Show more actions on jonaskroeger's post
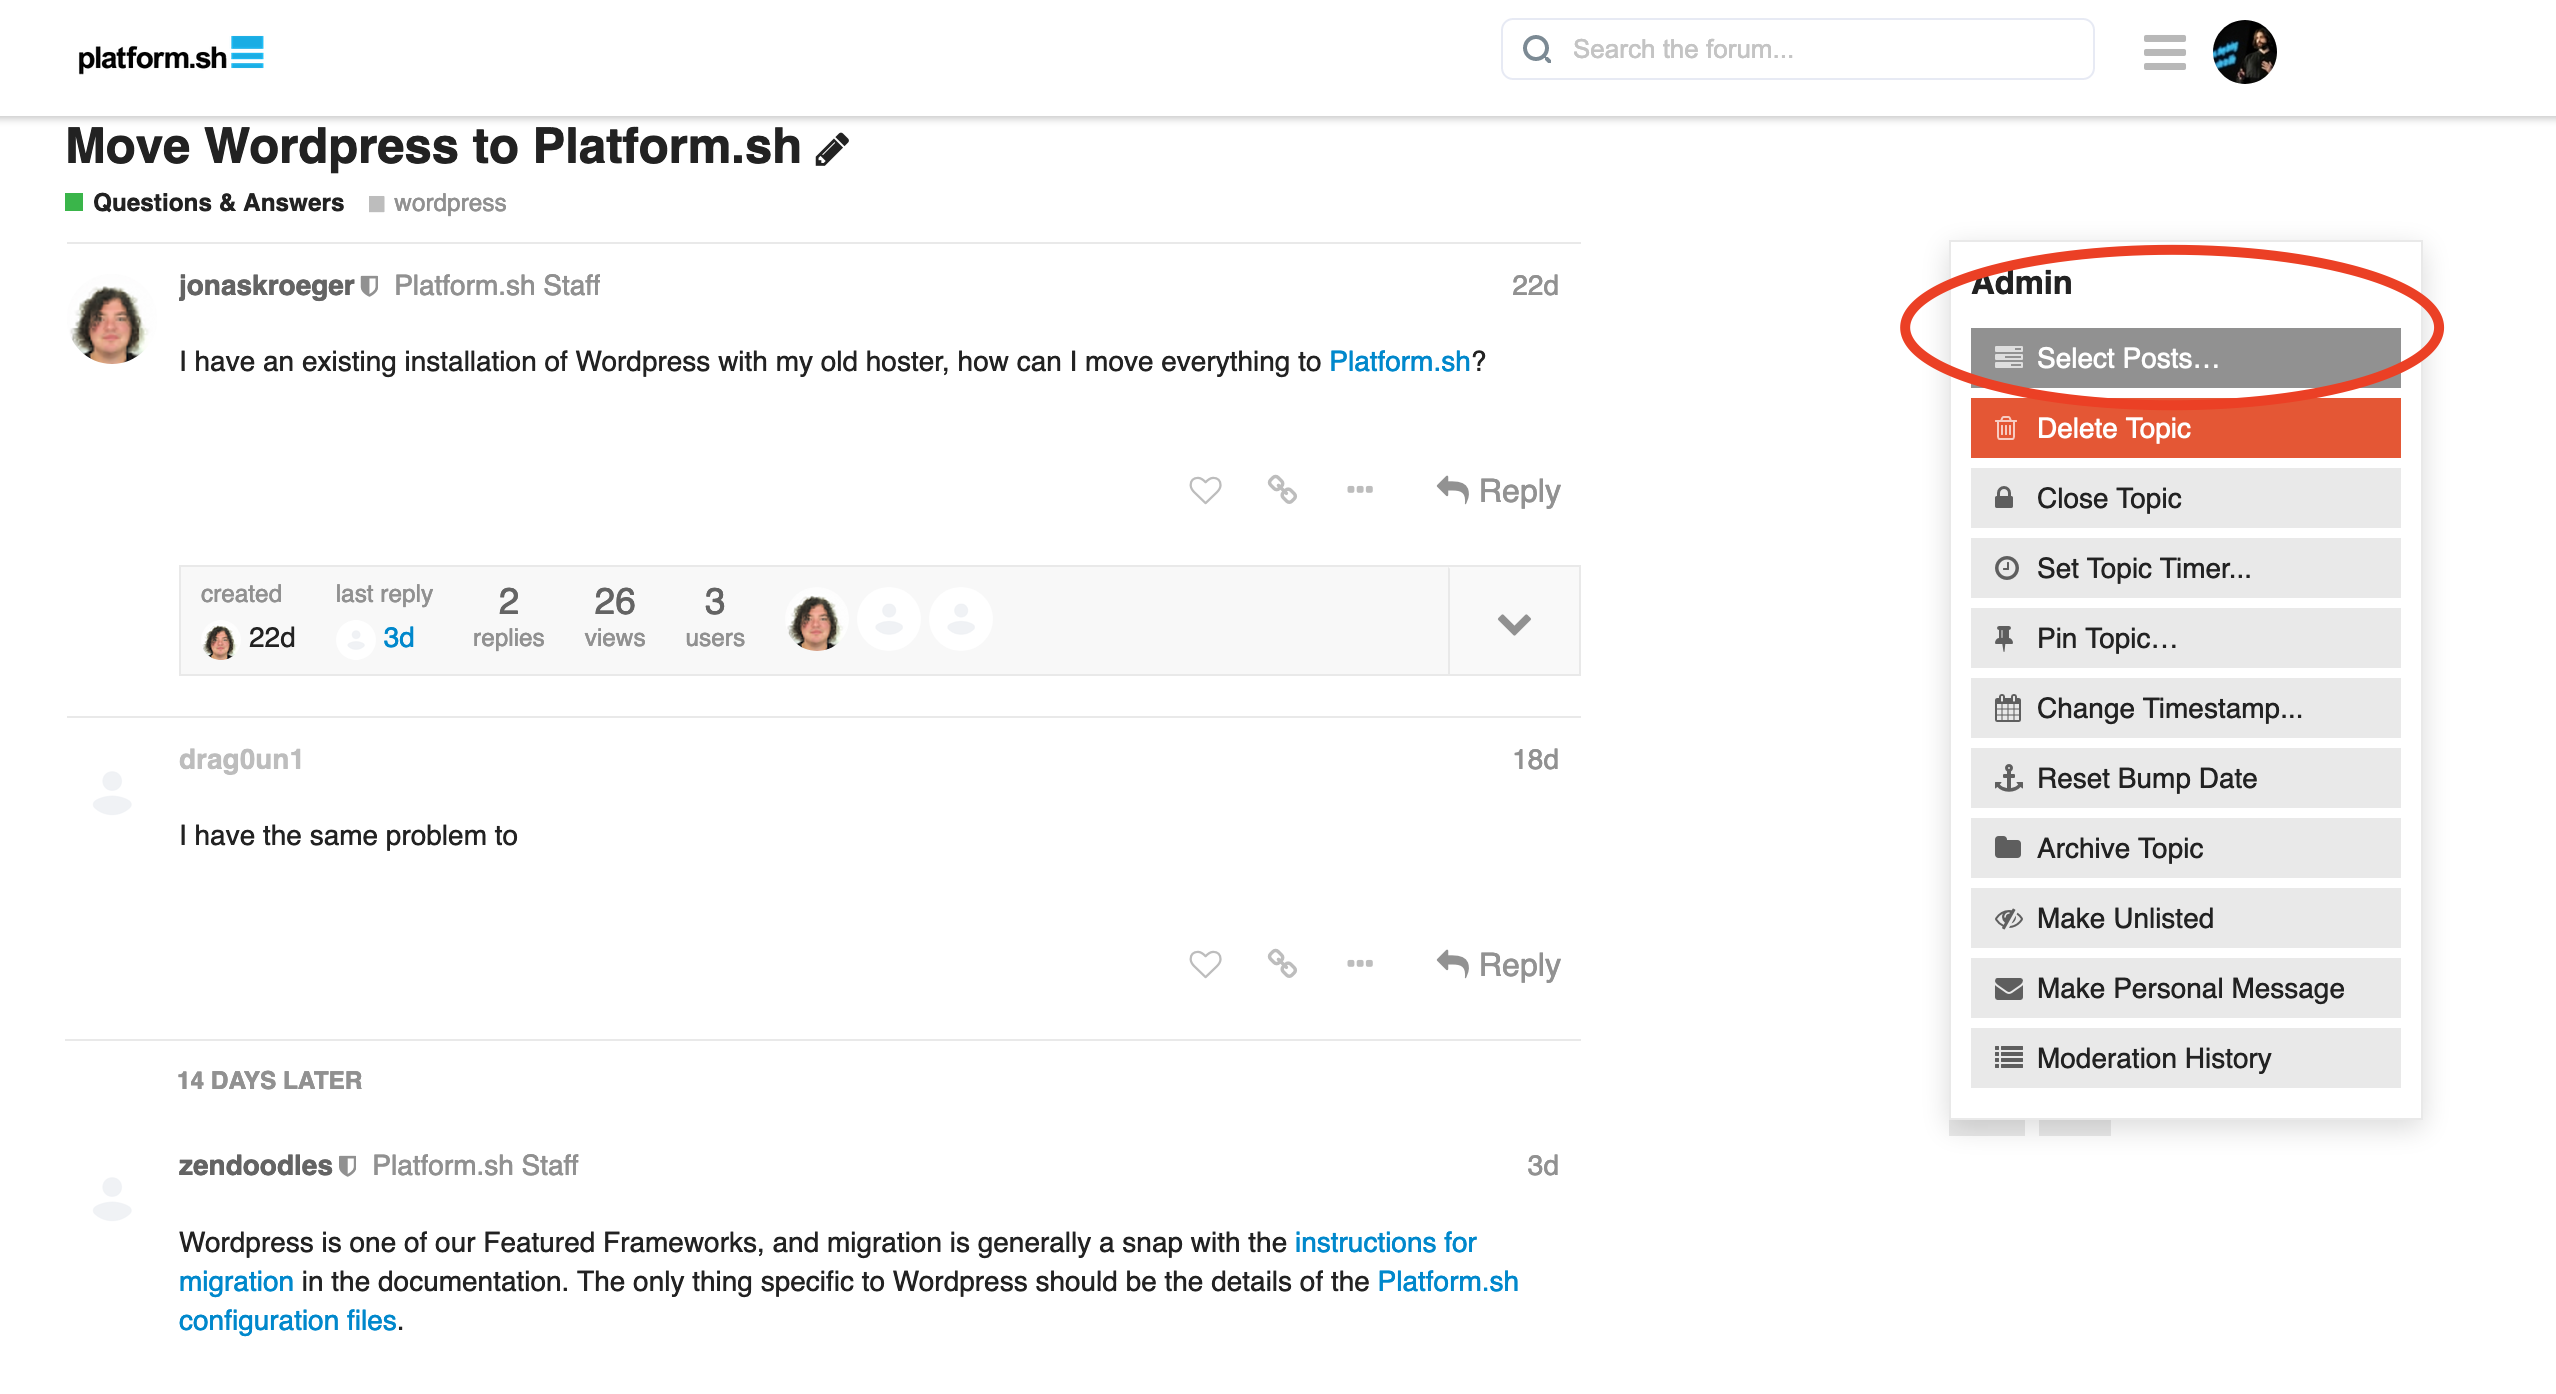The width and height of the screenshot is (2556, 1394). pos(1360,489)
